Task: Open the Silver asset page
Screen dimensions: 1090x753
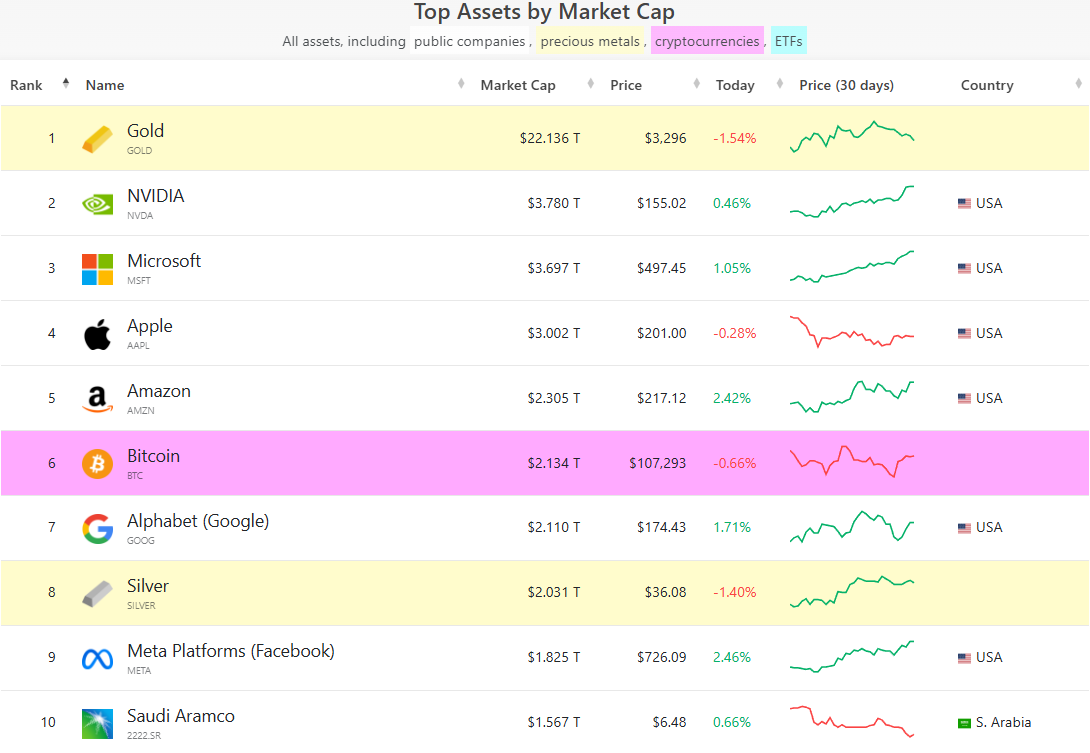Action: point(147,586)
